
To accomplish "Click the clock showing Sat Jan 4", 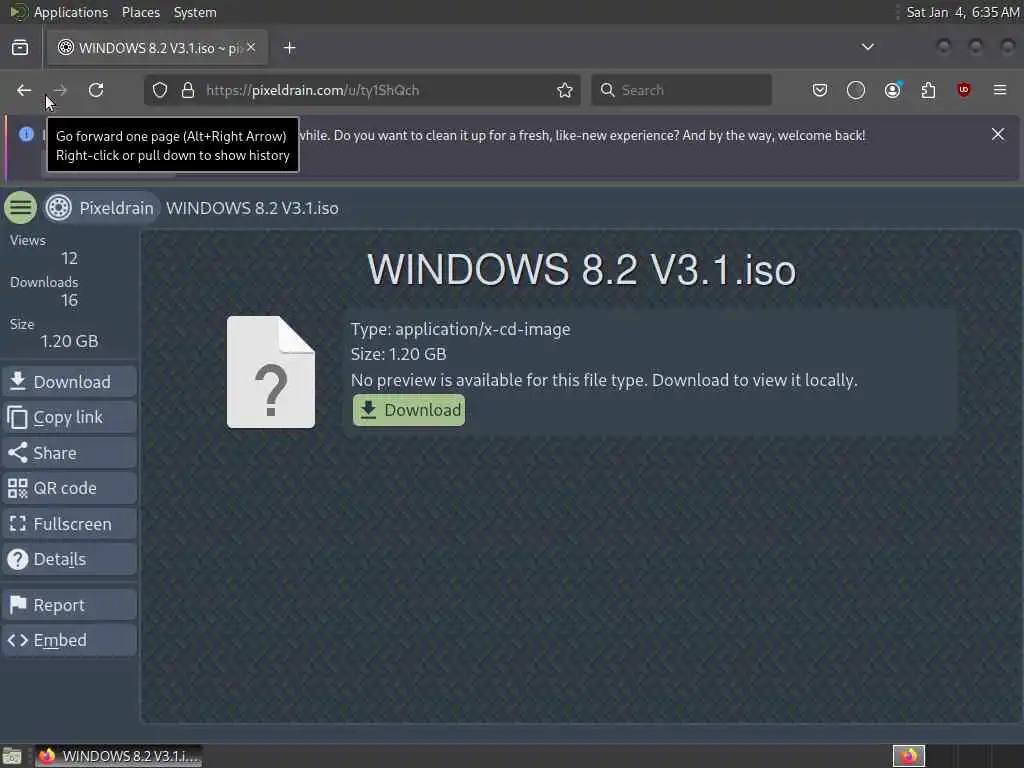I will click(963, 12).
